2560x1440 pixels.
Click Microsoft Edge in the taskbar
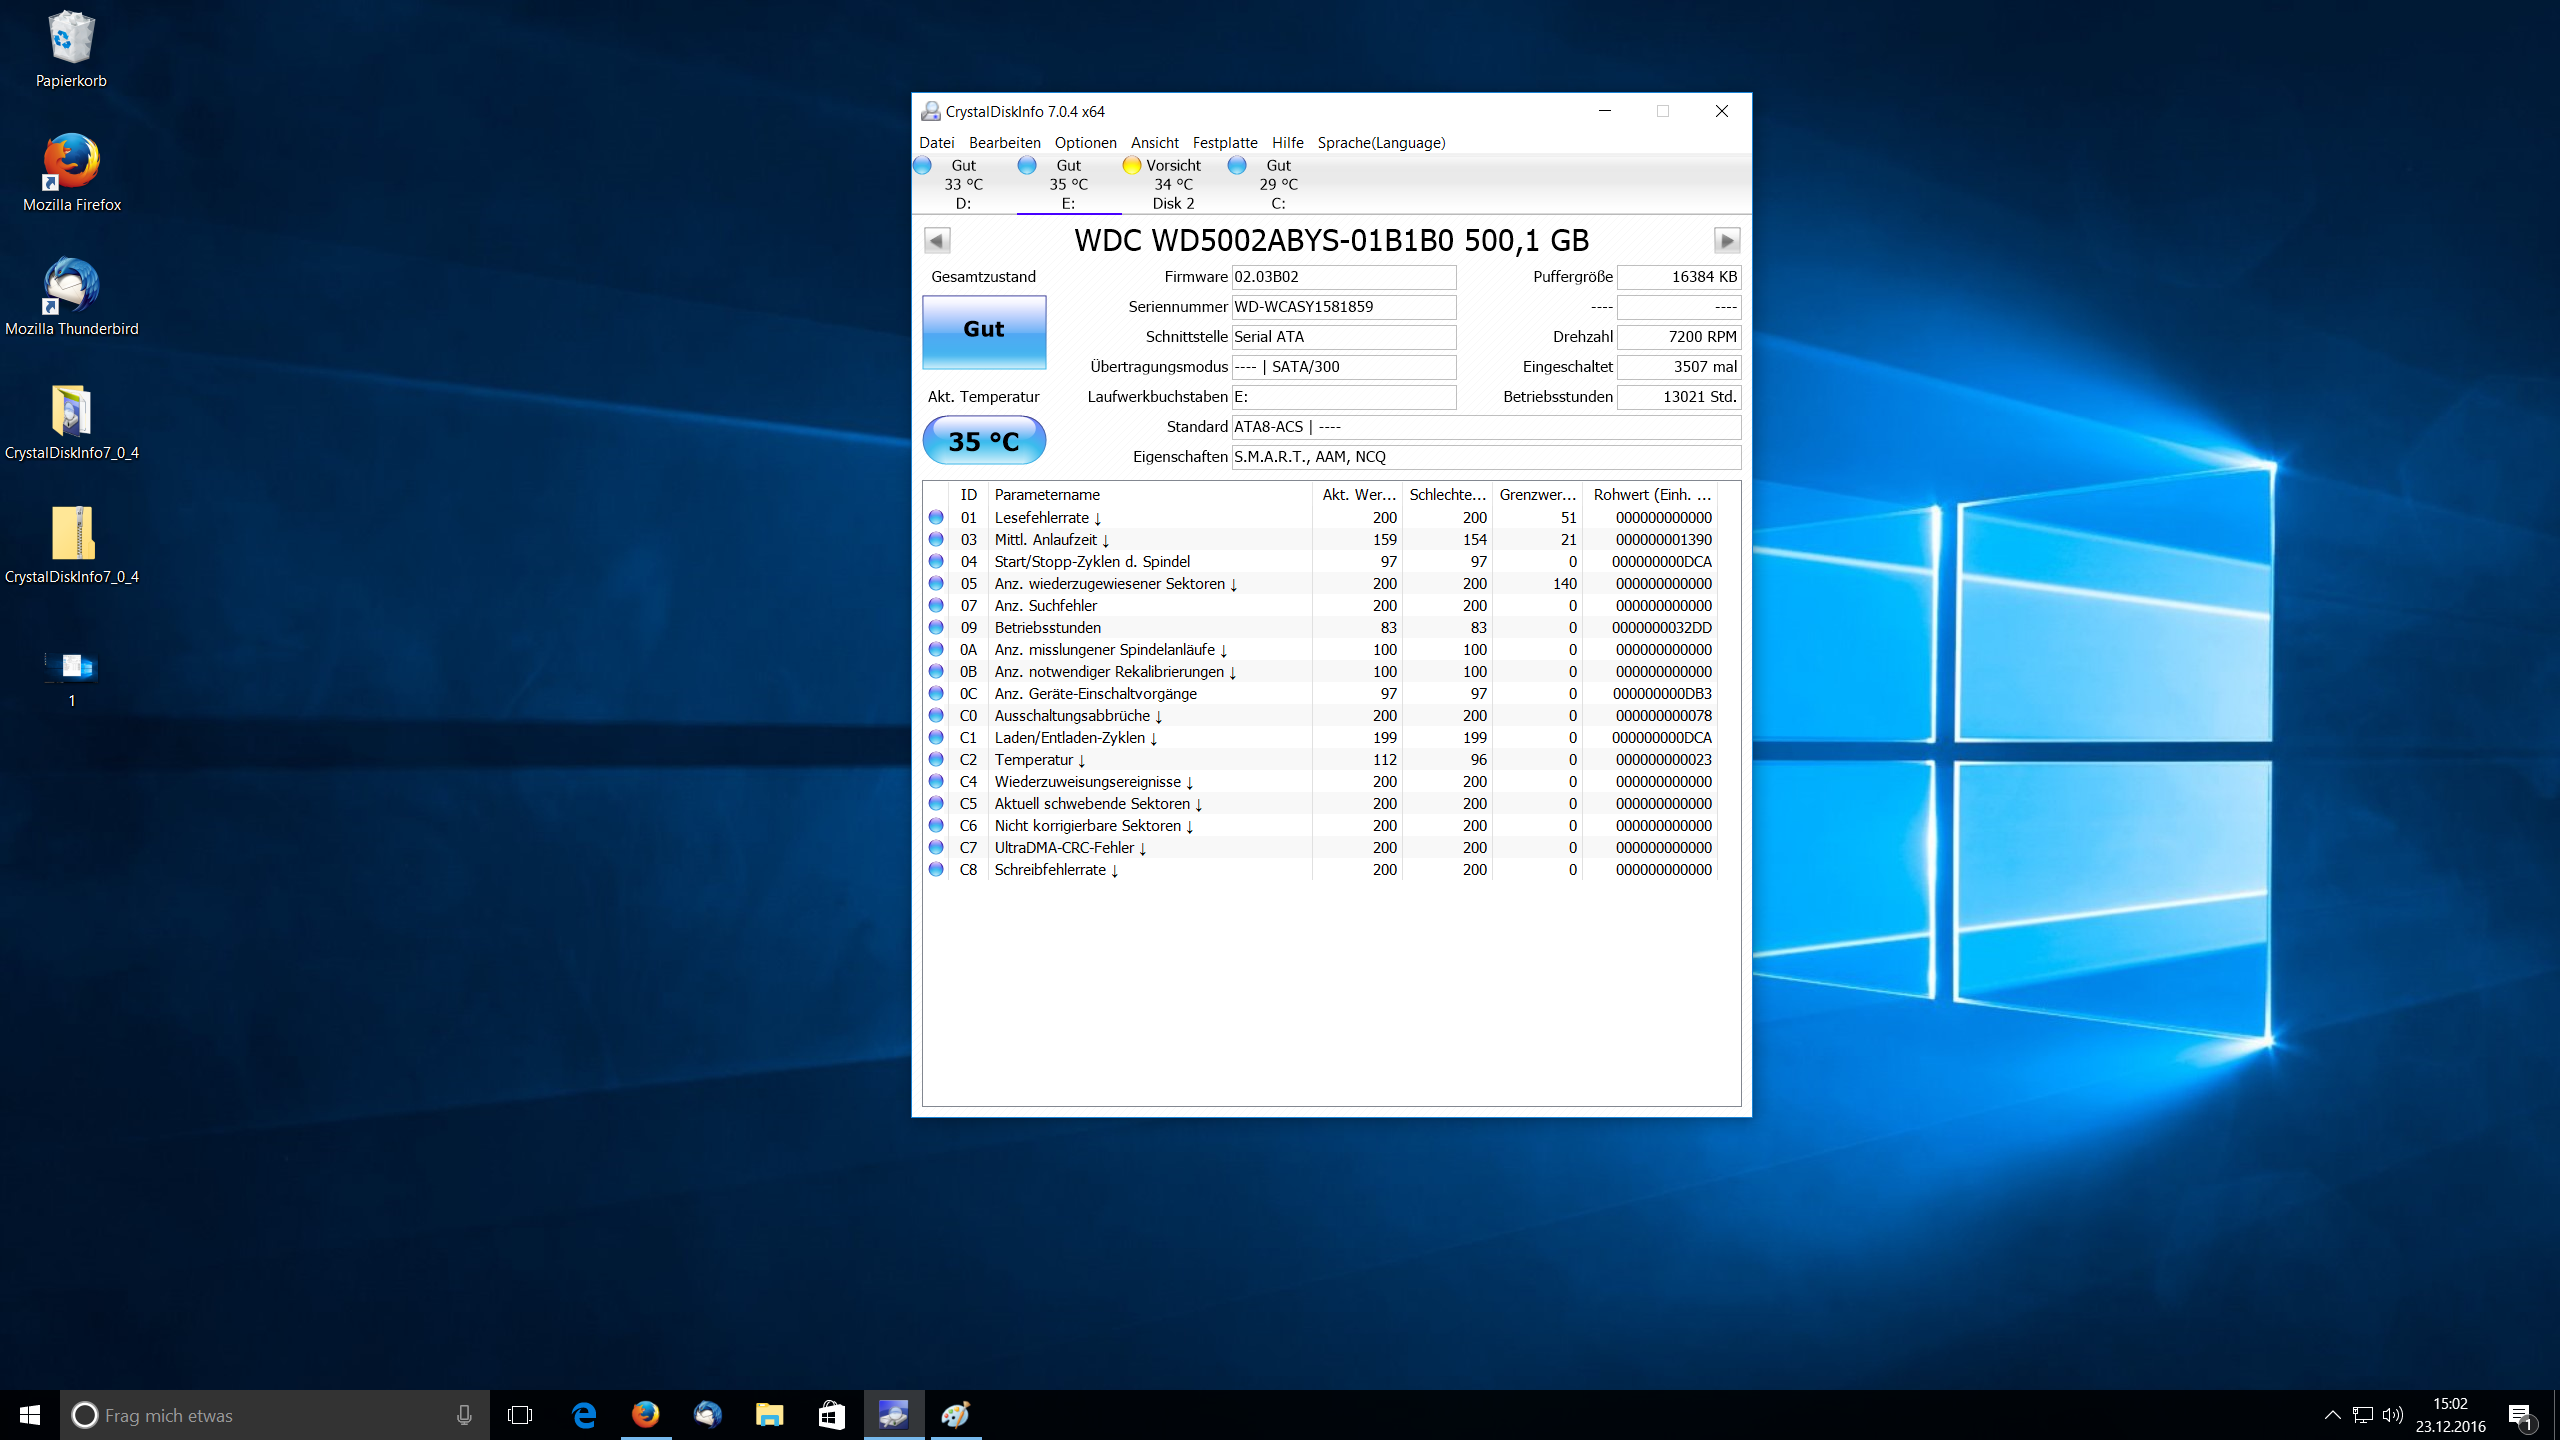click(584, 1415)
